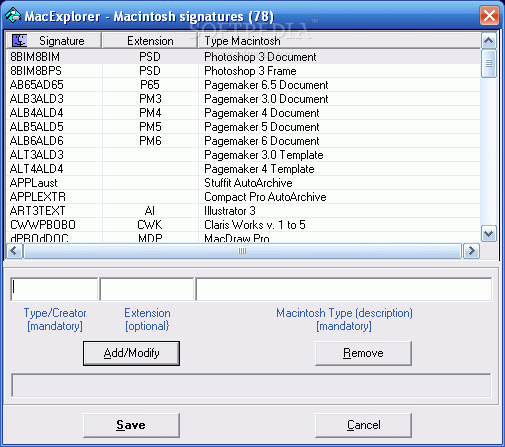Click the Add/Modify button
The width and height of the screenshot is (505, 447).
pos(131,353)
